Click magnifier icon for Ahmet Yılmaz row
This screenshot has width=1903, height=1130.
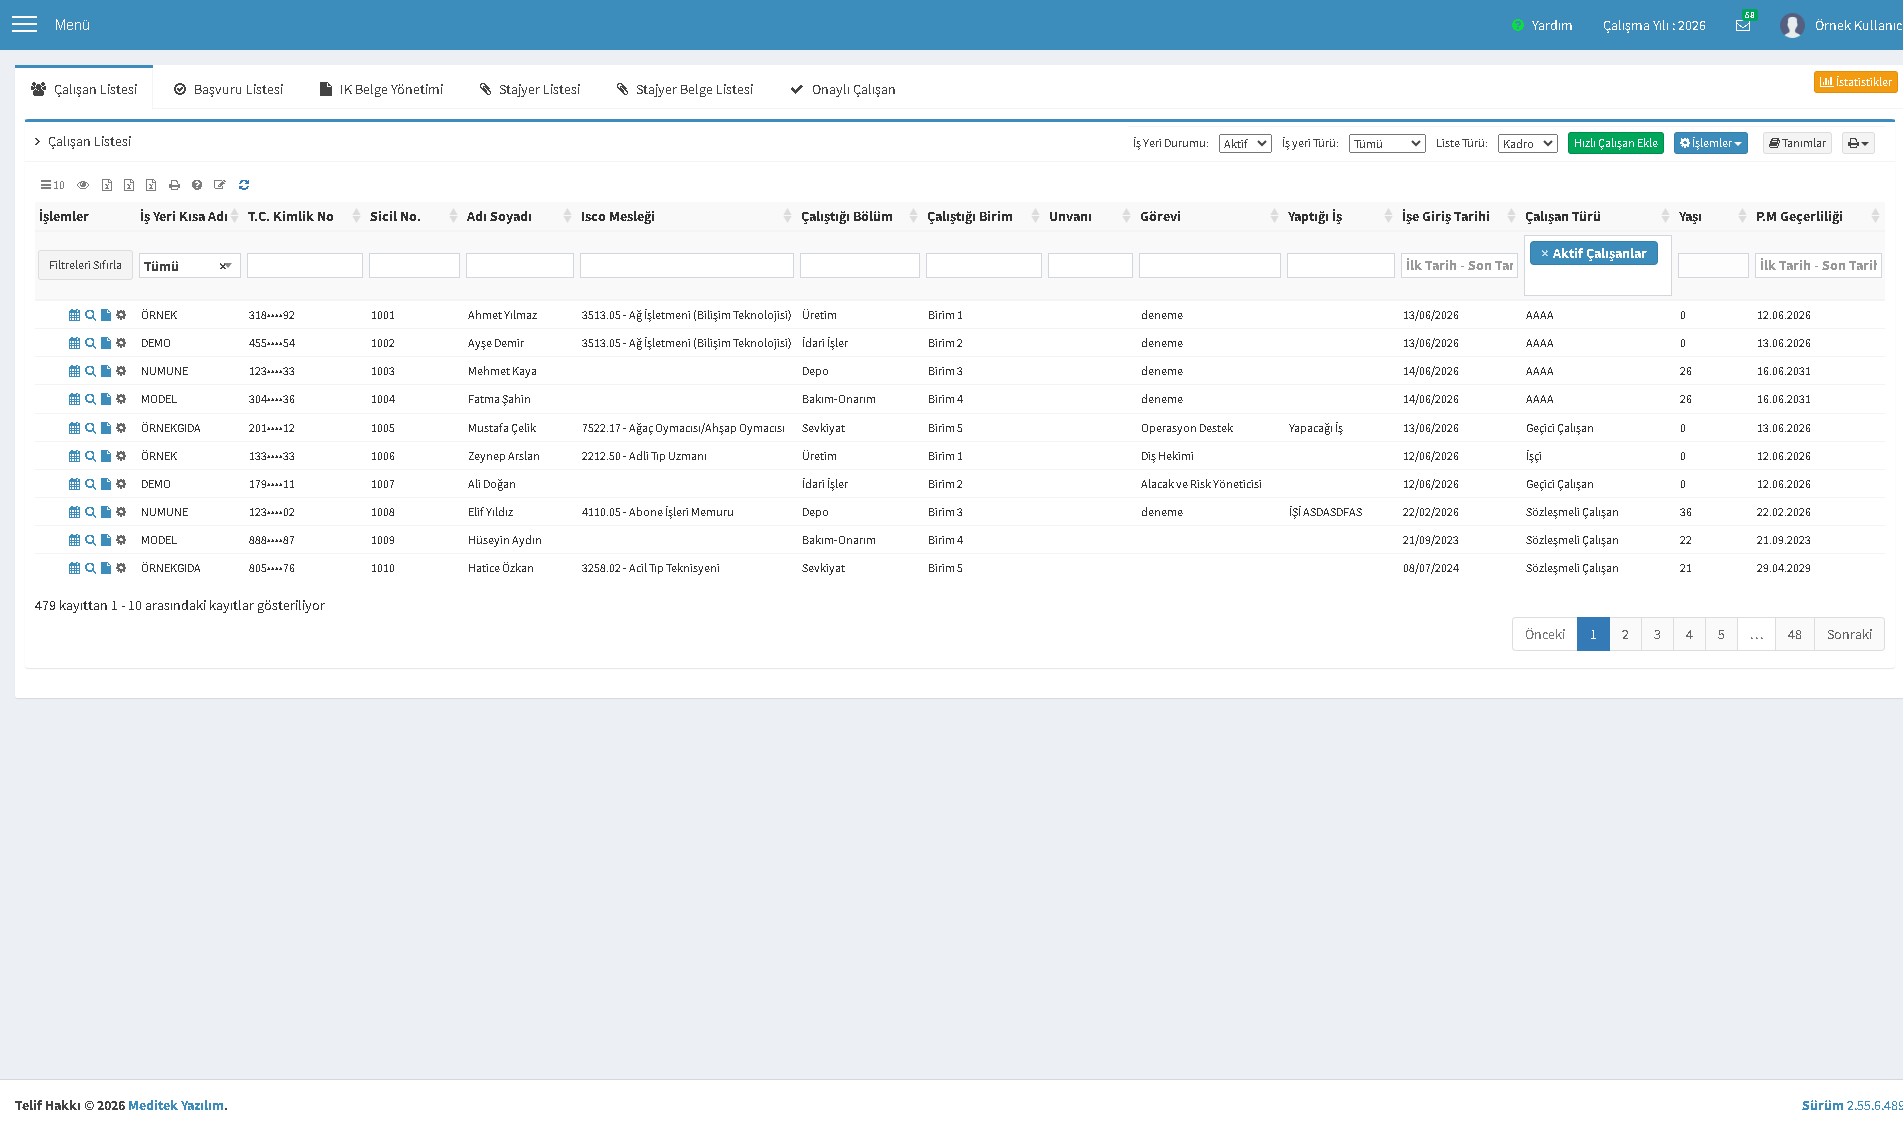[x=90, y=315]
